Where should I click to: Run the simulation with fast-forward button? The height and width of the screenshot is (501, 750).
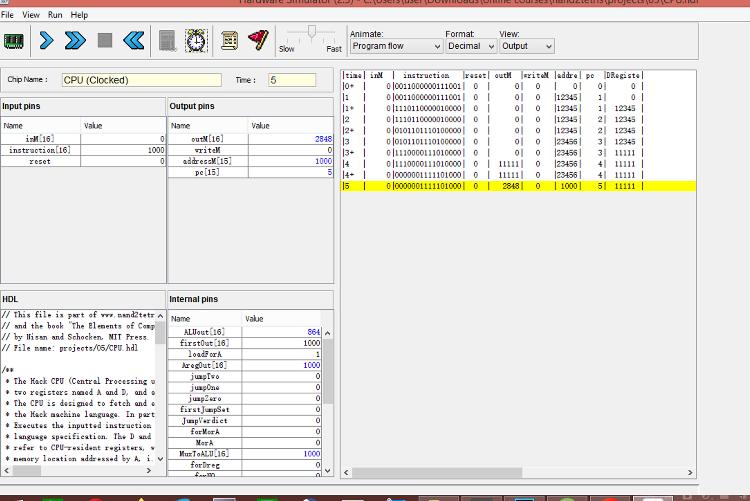tap(75, 41)
